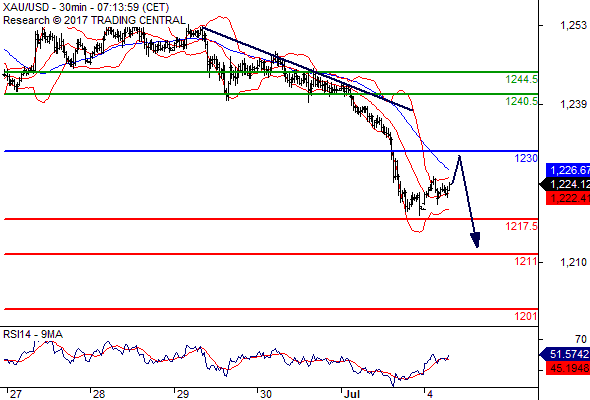Click the RSI 70 level label
The height and width of the screenshot is (400, 590).
(x=581, y=339)
